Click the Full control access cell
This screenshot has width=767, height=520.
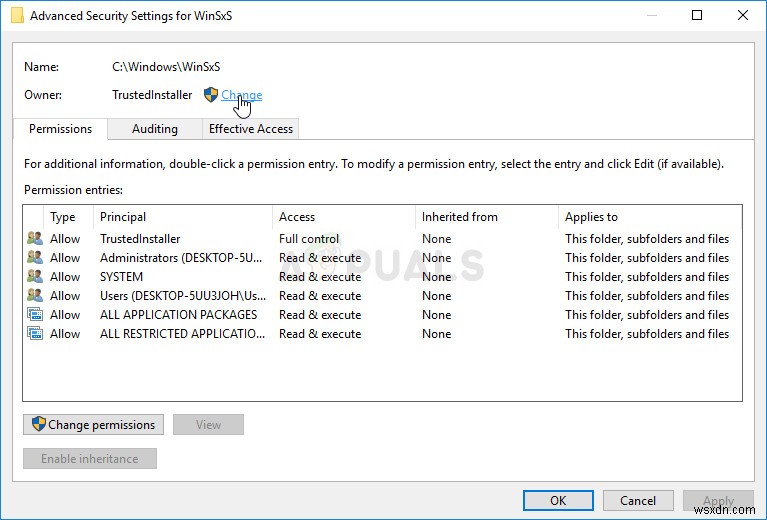pyautogui.click(x=309, y=239)
